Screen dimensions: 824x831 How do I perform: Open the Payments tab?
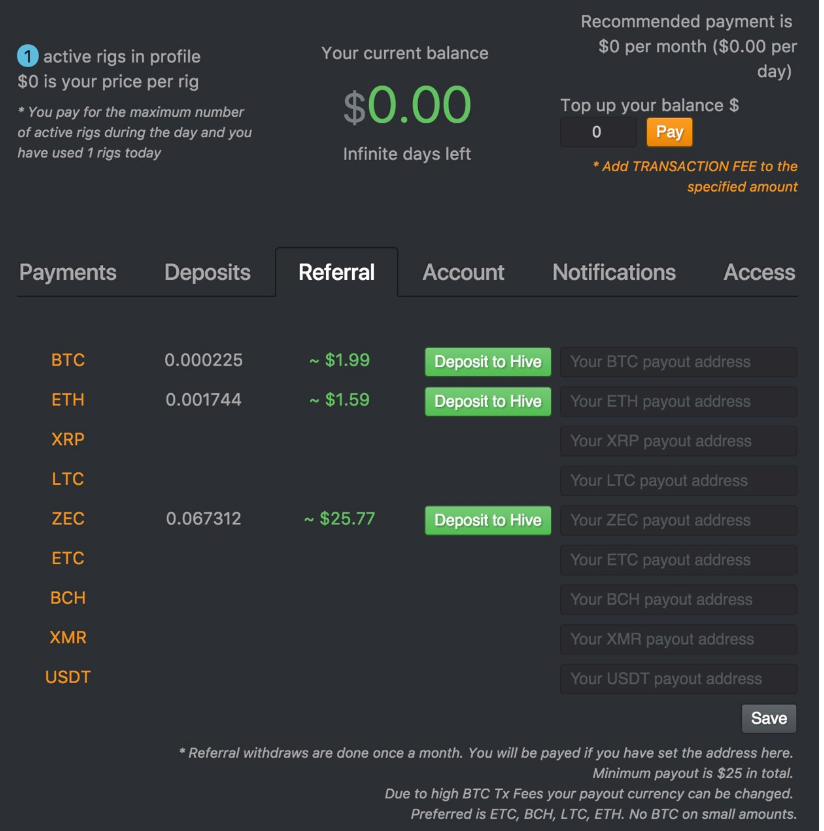(x=68, y=272)
